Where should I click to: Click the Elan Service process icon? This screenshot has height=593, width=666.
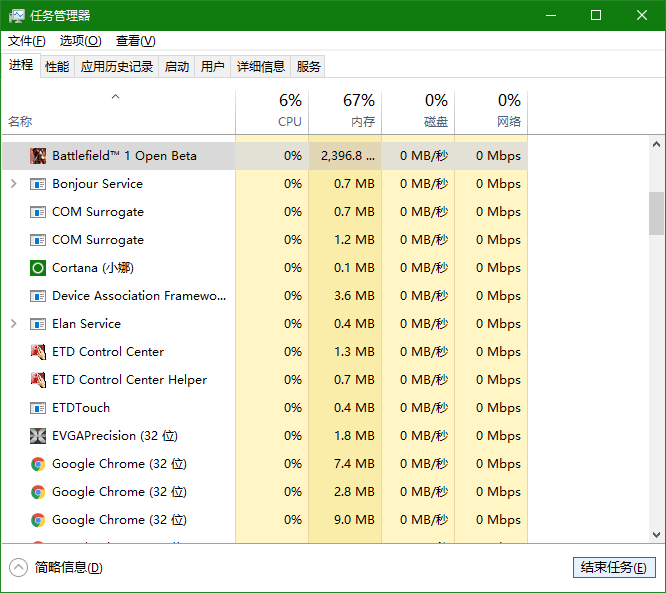[38, 324]
